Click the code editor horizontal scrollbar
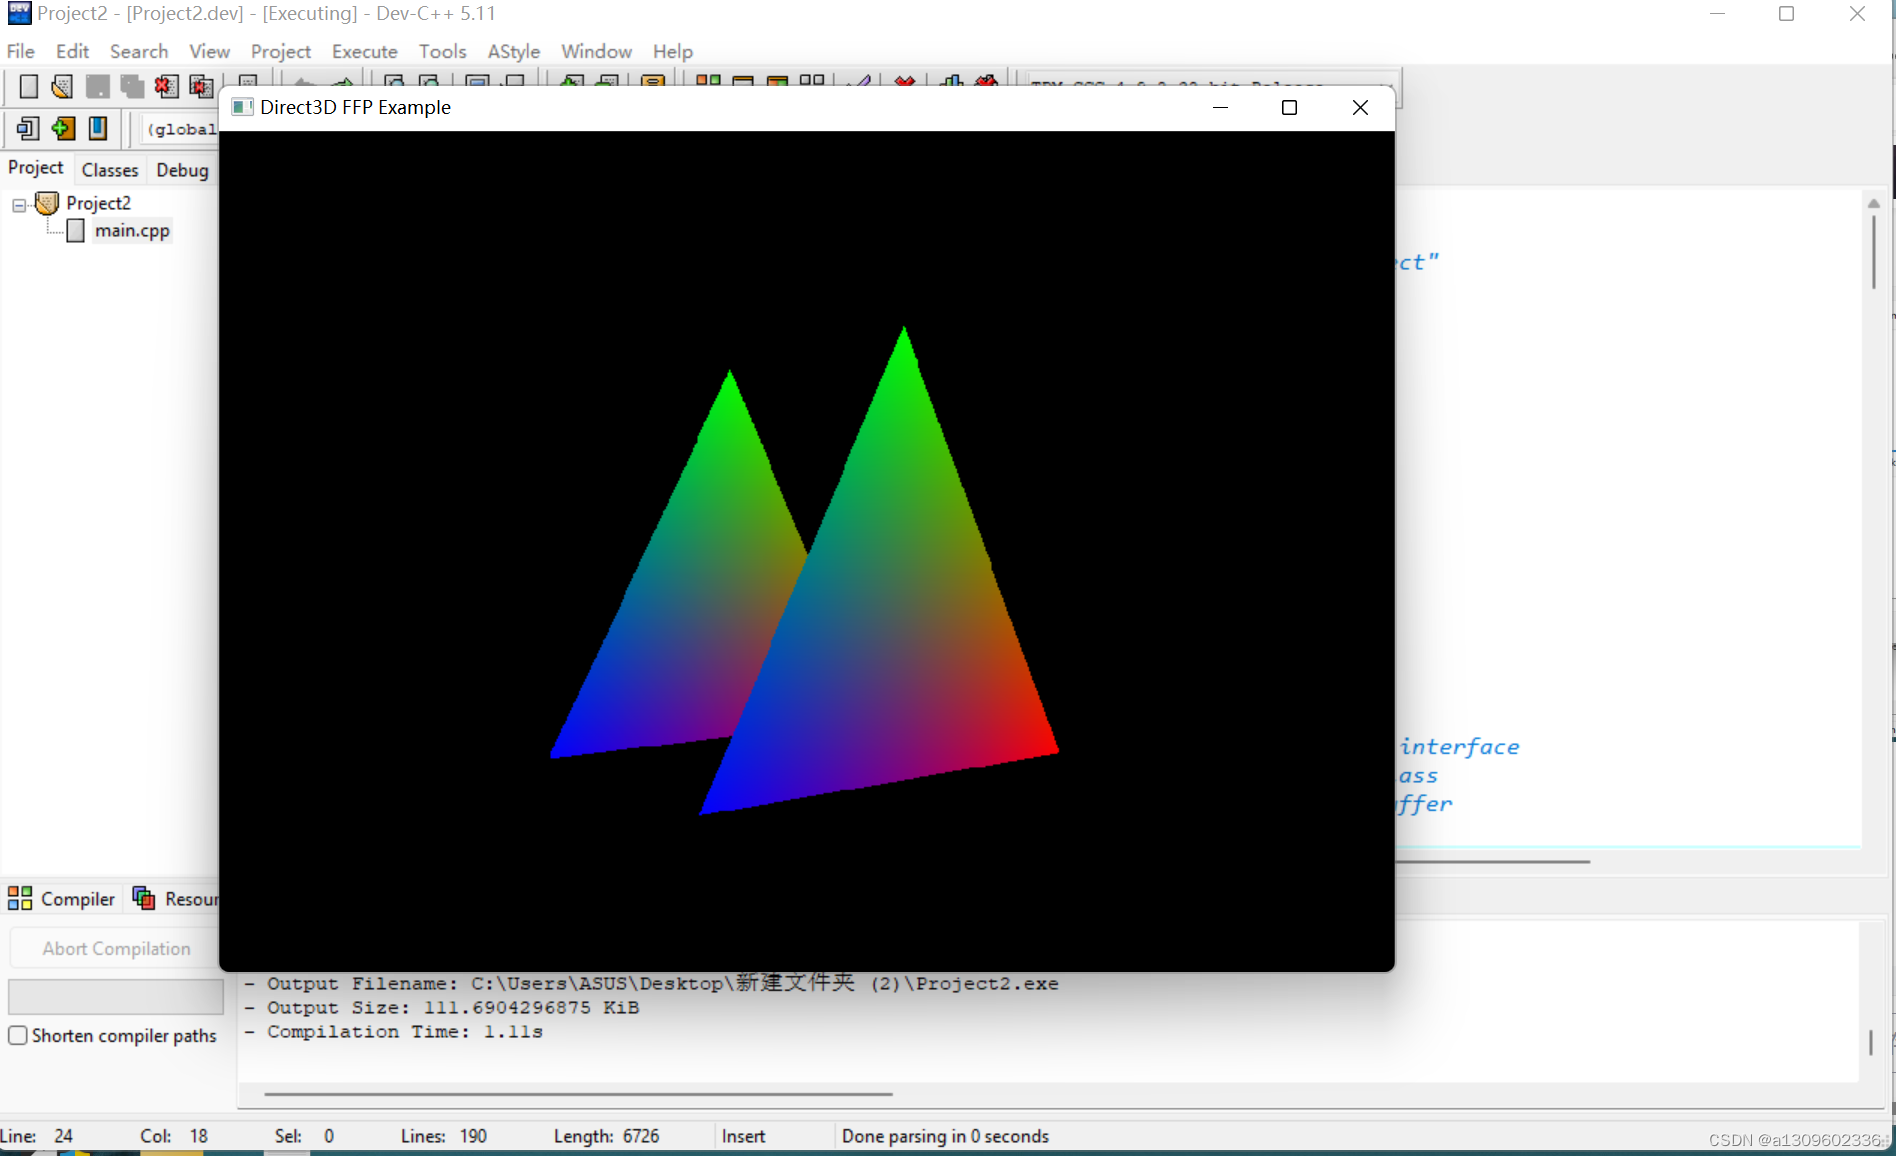Viewport: 1896px width, 1156px height. click(1493, 861)
